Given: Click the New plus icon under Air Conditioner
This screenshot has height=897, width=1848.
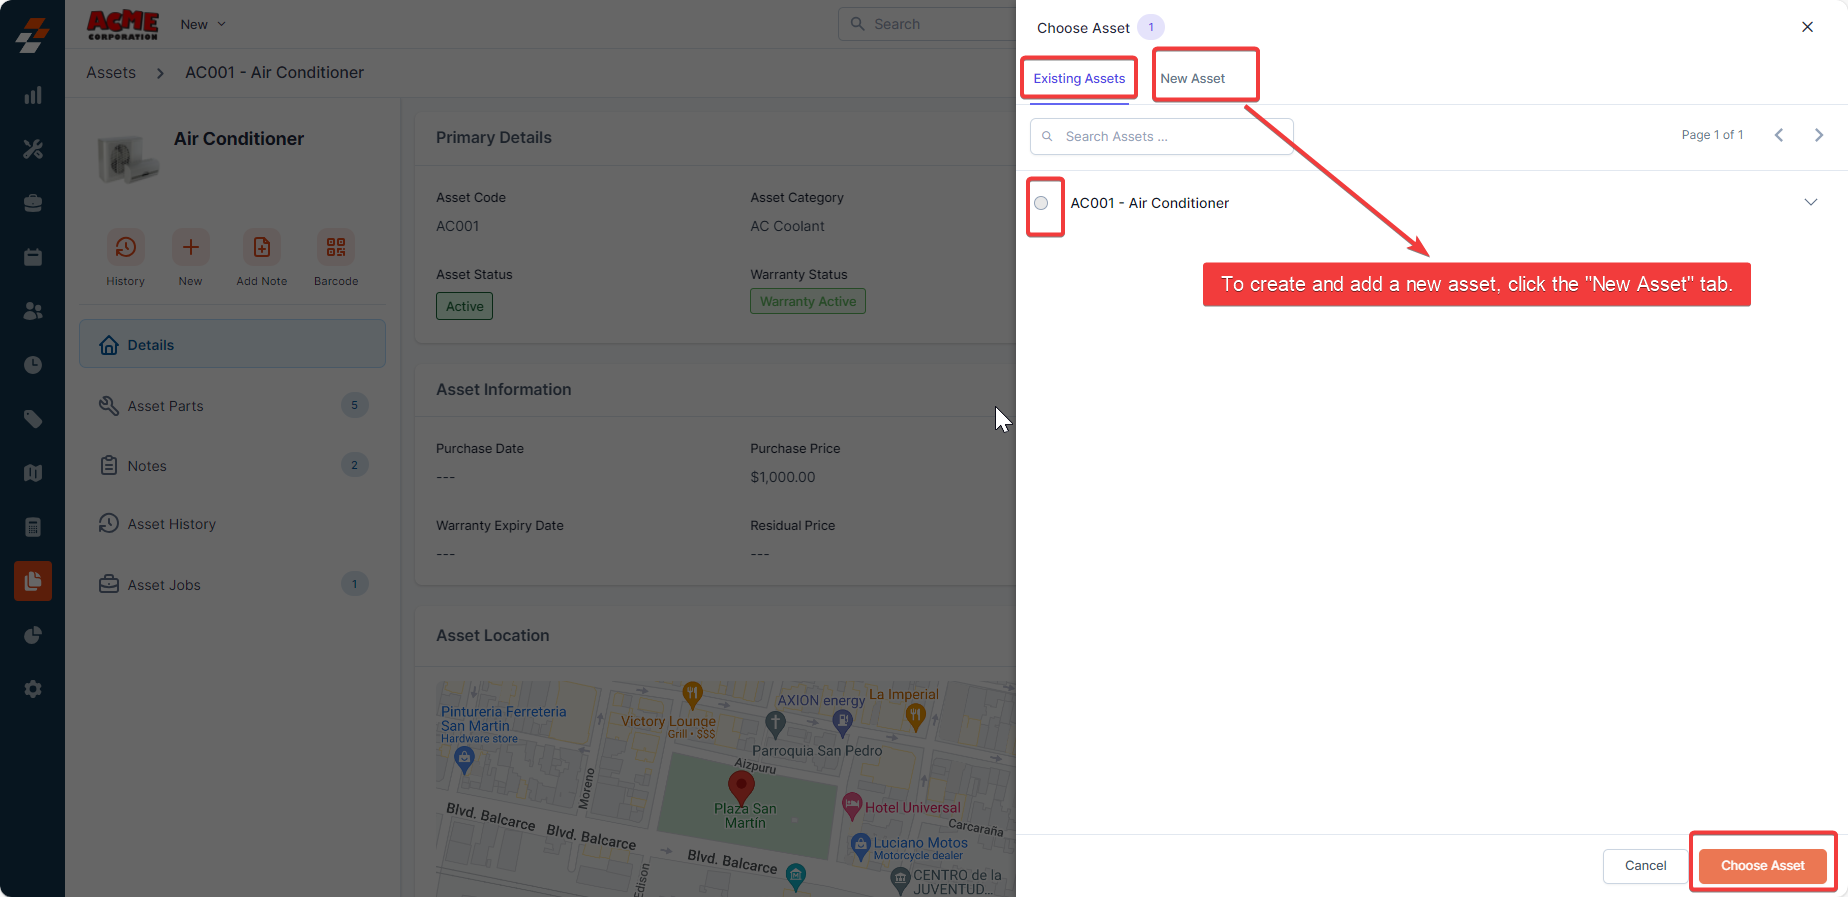Looking at the screenshot, I should pyautogui.click(x=190, y=247).
